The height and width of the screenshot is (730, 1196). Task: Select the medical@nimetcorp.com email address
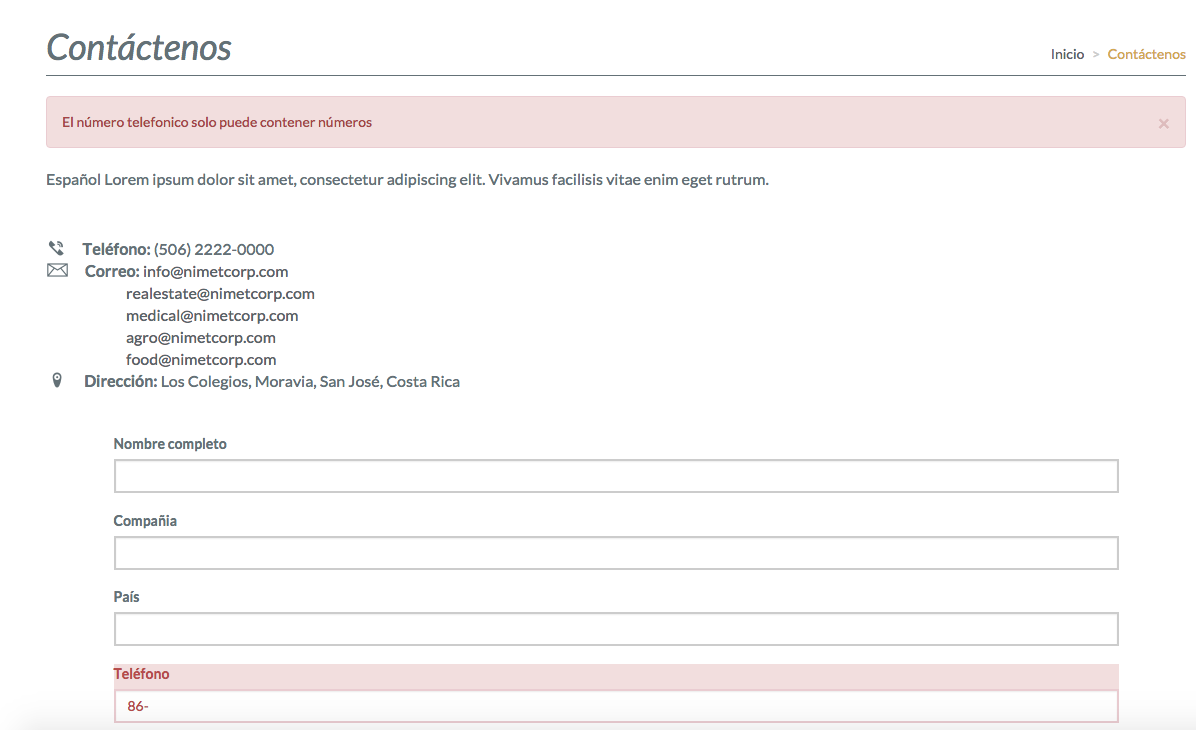click(x=212, y=316)
